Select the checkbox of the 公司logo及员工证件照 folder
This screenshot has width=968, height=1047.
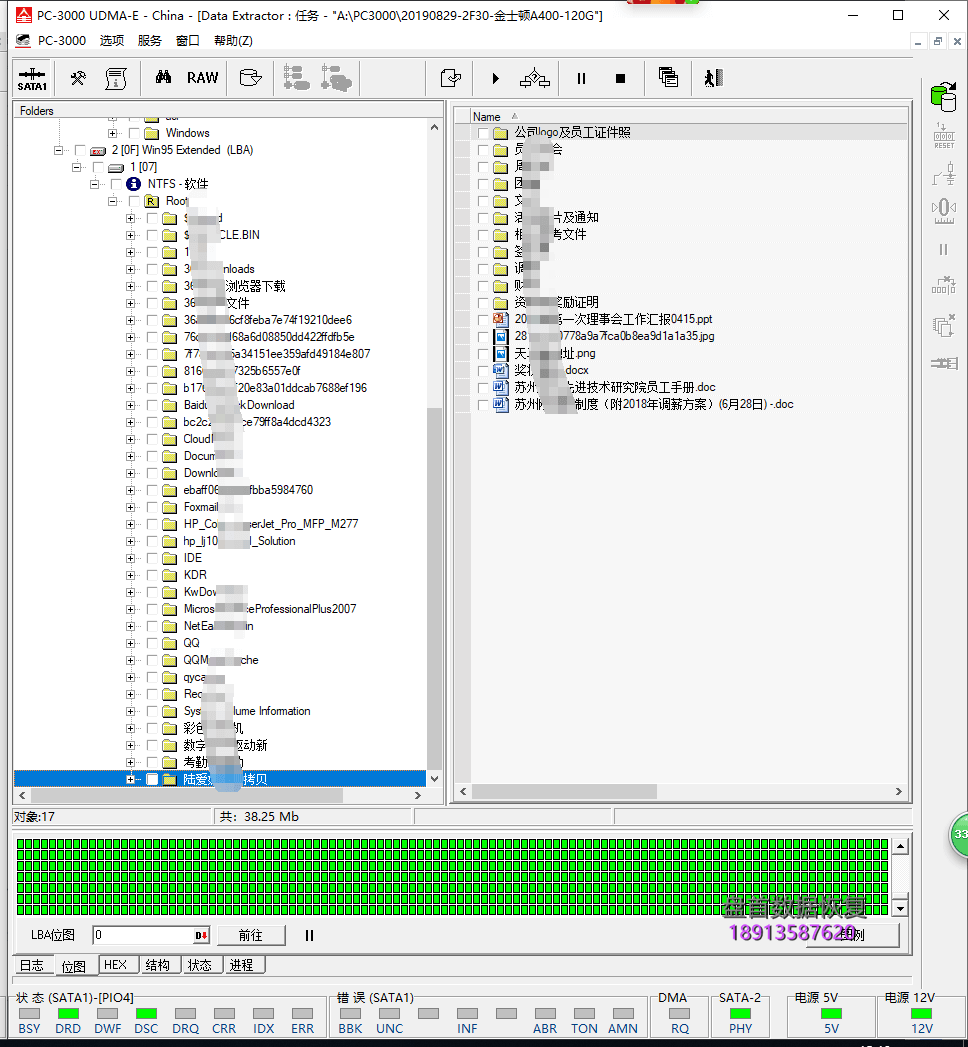click(484, 133)
